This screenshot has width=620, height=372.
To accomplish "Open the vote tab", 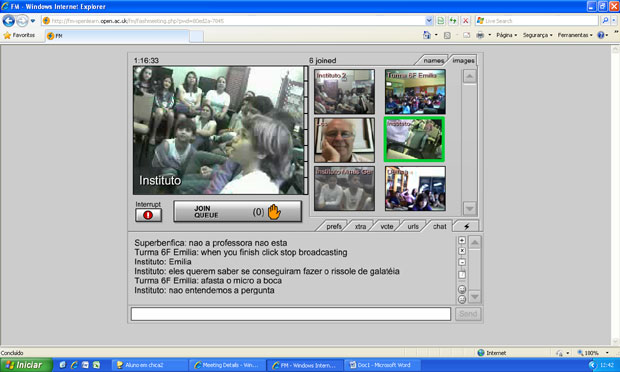I will coord(386,226).
